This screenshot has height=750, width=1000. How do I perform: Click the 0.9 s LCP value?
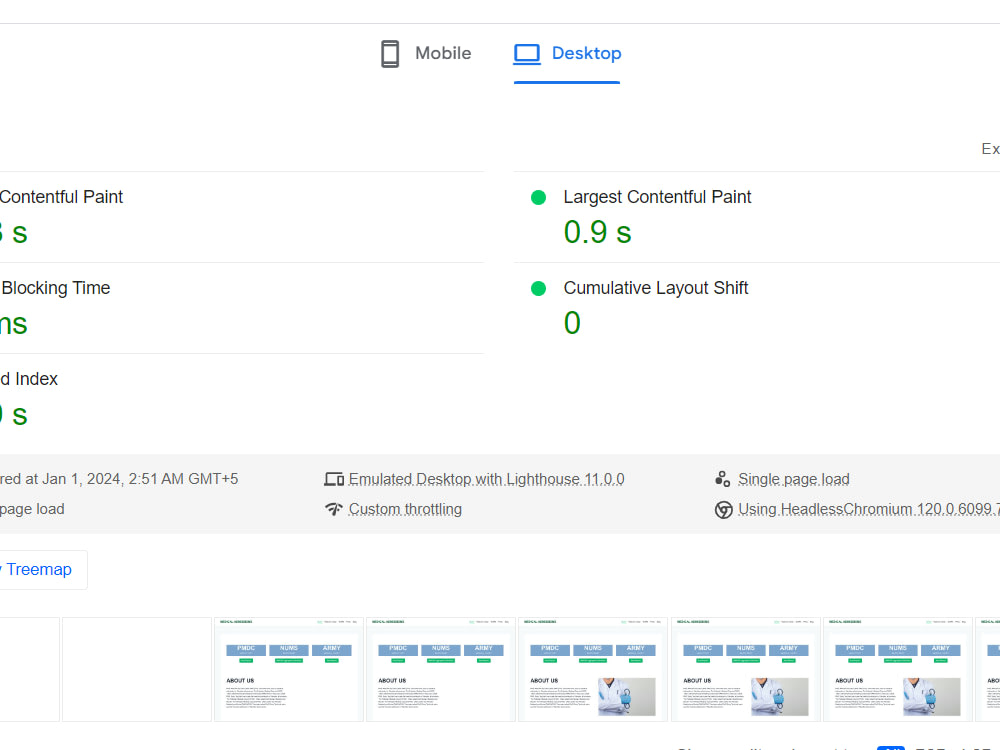[x=597, y=232]
